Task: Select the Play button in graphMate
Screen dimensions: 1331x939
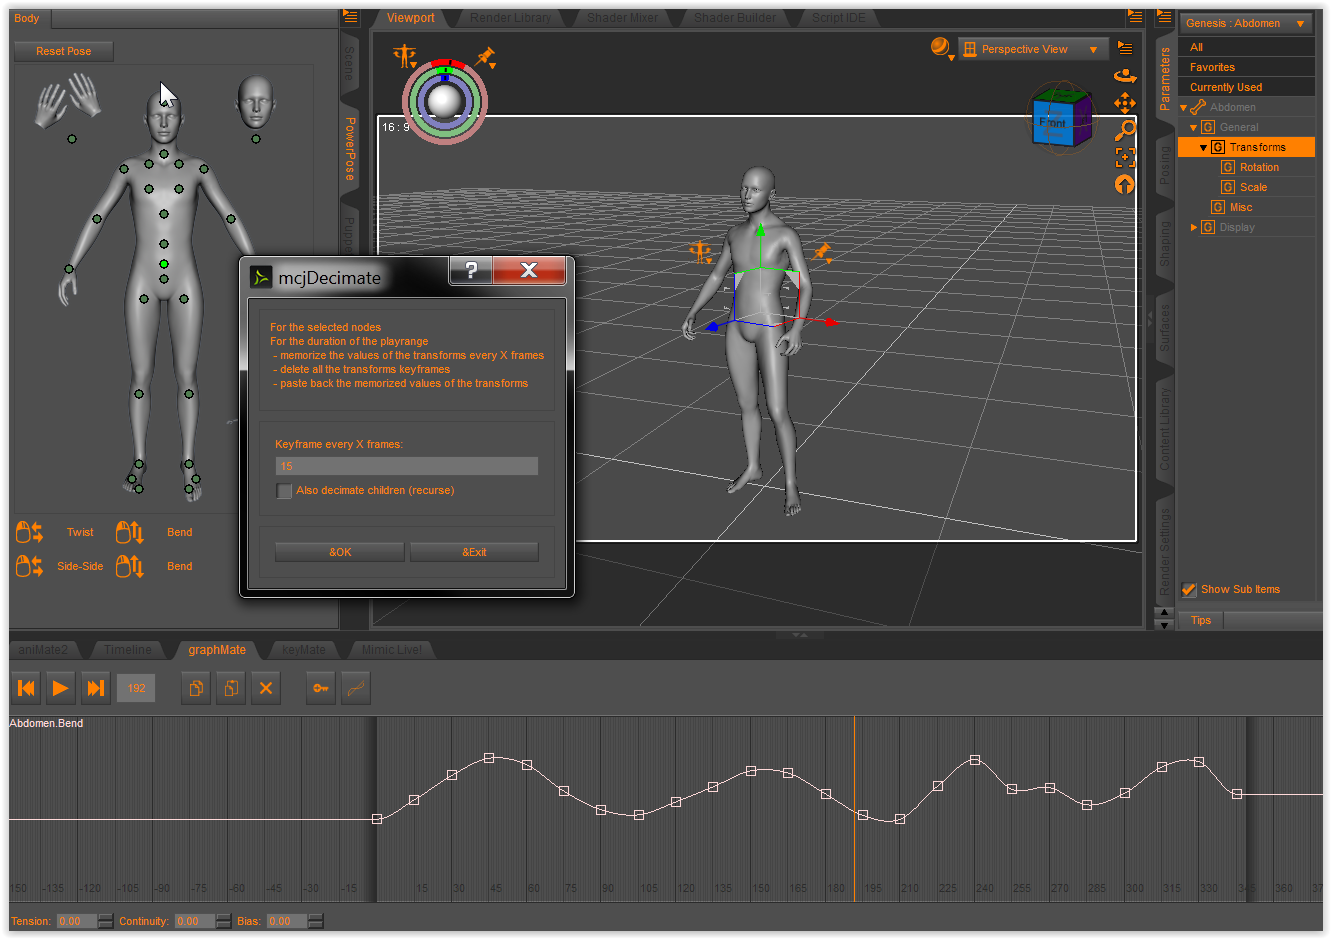Action: pos(60,688)
